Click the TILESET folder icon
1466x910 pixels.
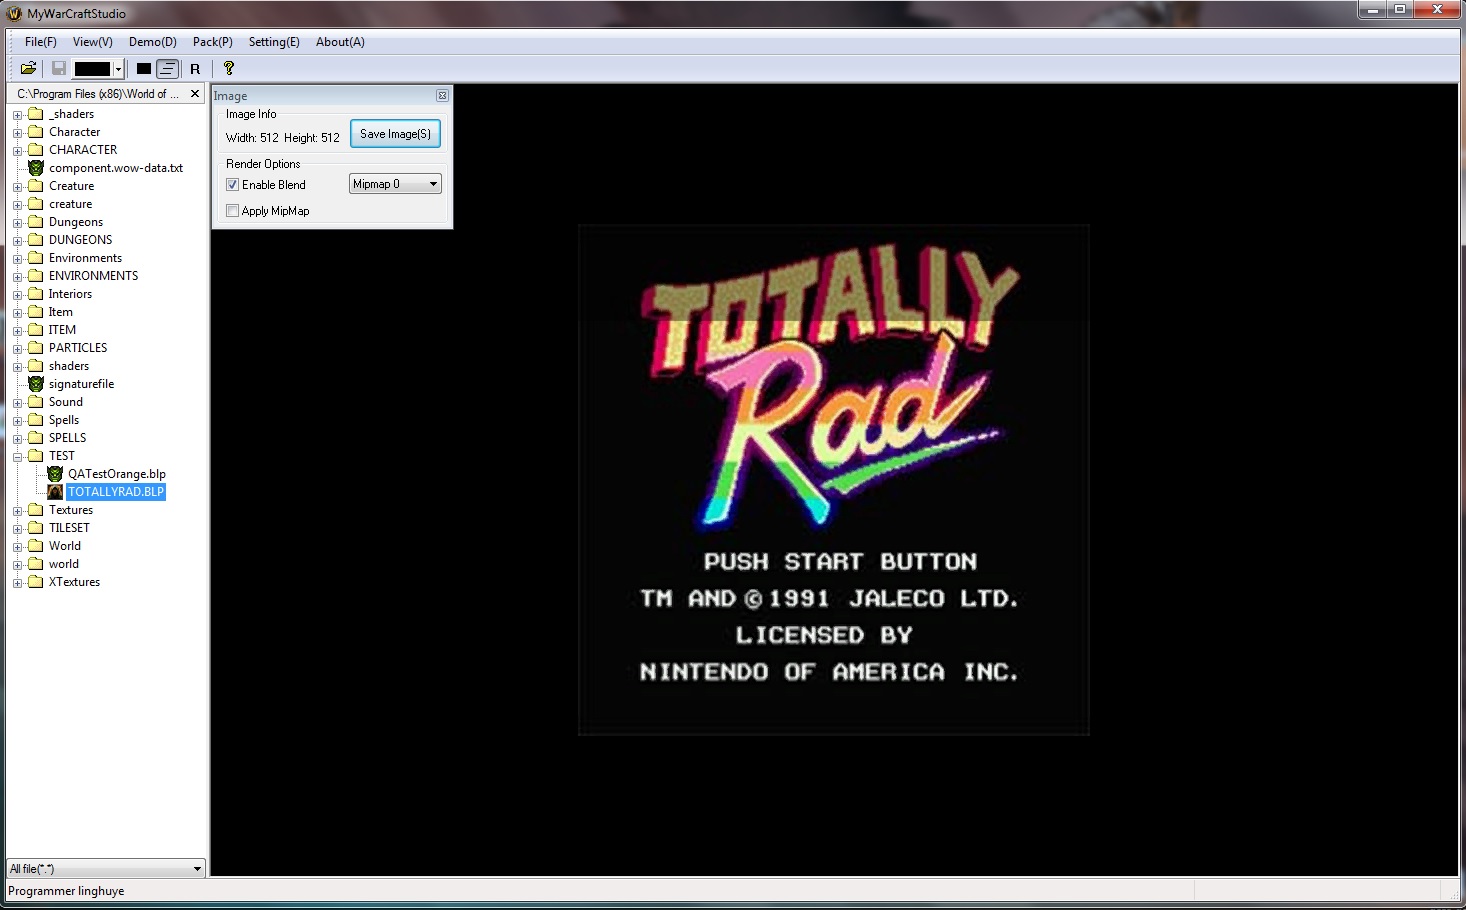[x=36, y=528]
